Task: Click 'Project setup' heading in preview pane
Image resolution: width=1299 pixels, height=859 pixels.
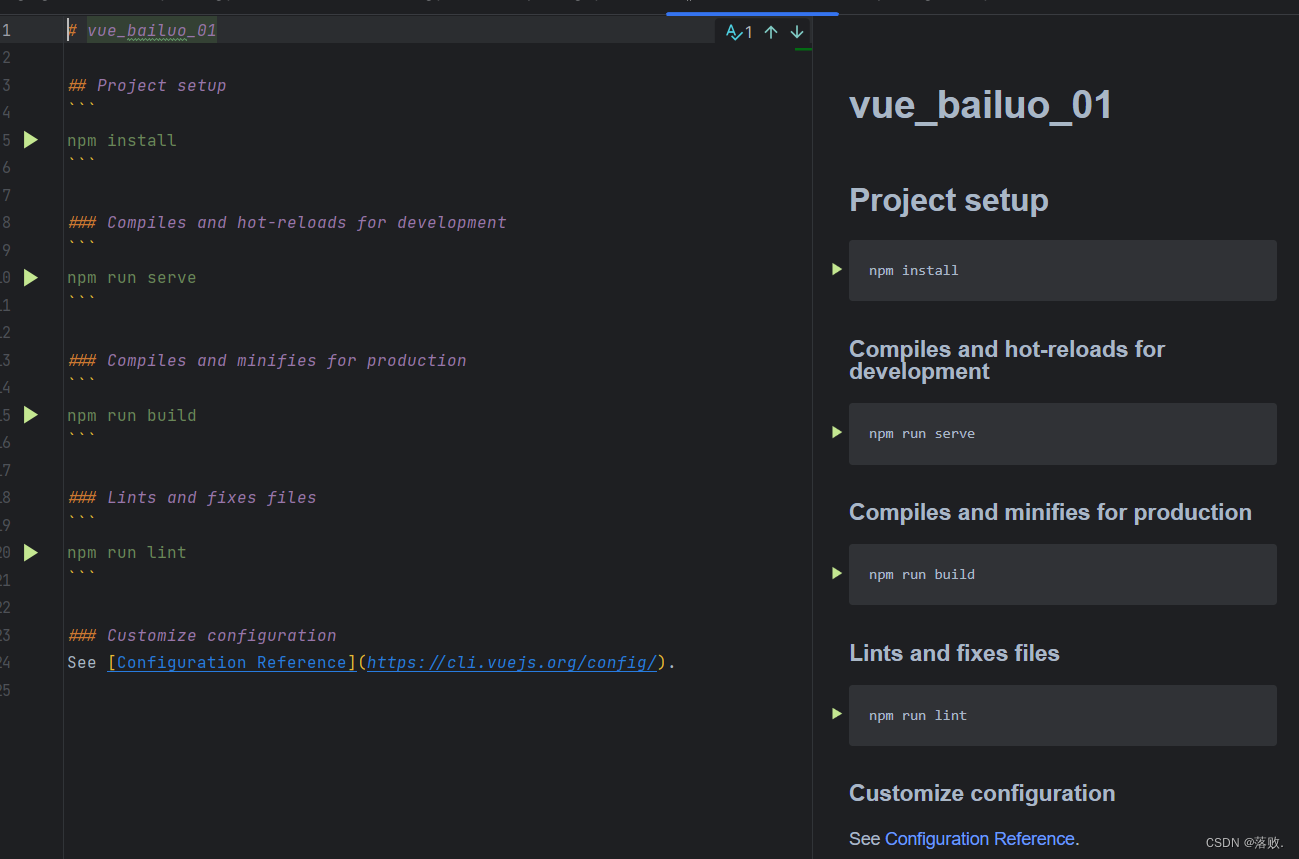Action: [x=949, y=200]
